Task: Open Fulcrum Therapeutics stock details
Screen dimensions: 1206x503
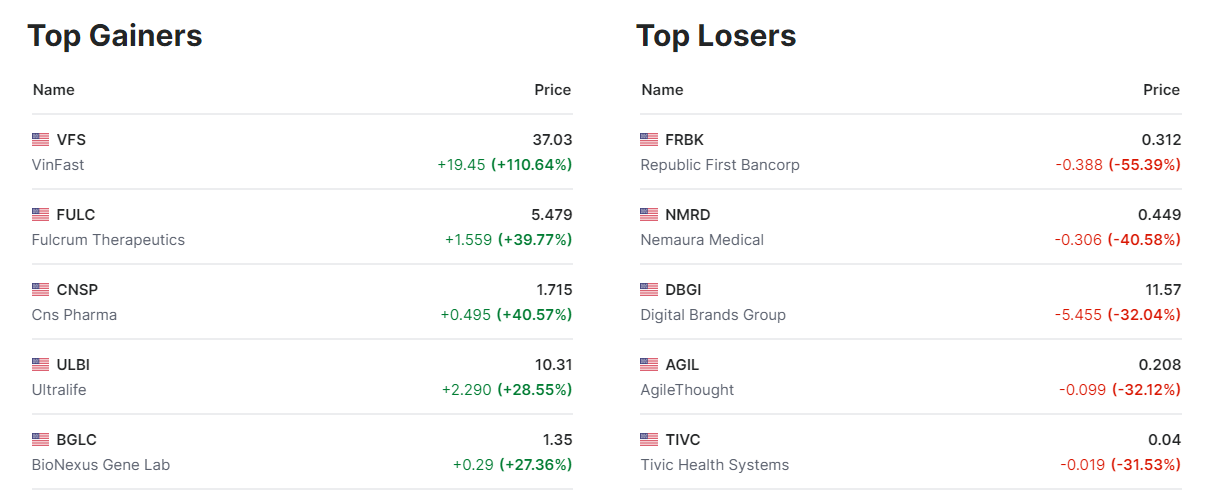Action: point(108,240)
